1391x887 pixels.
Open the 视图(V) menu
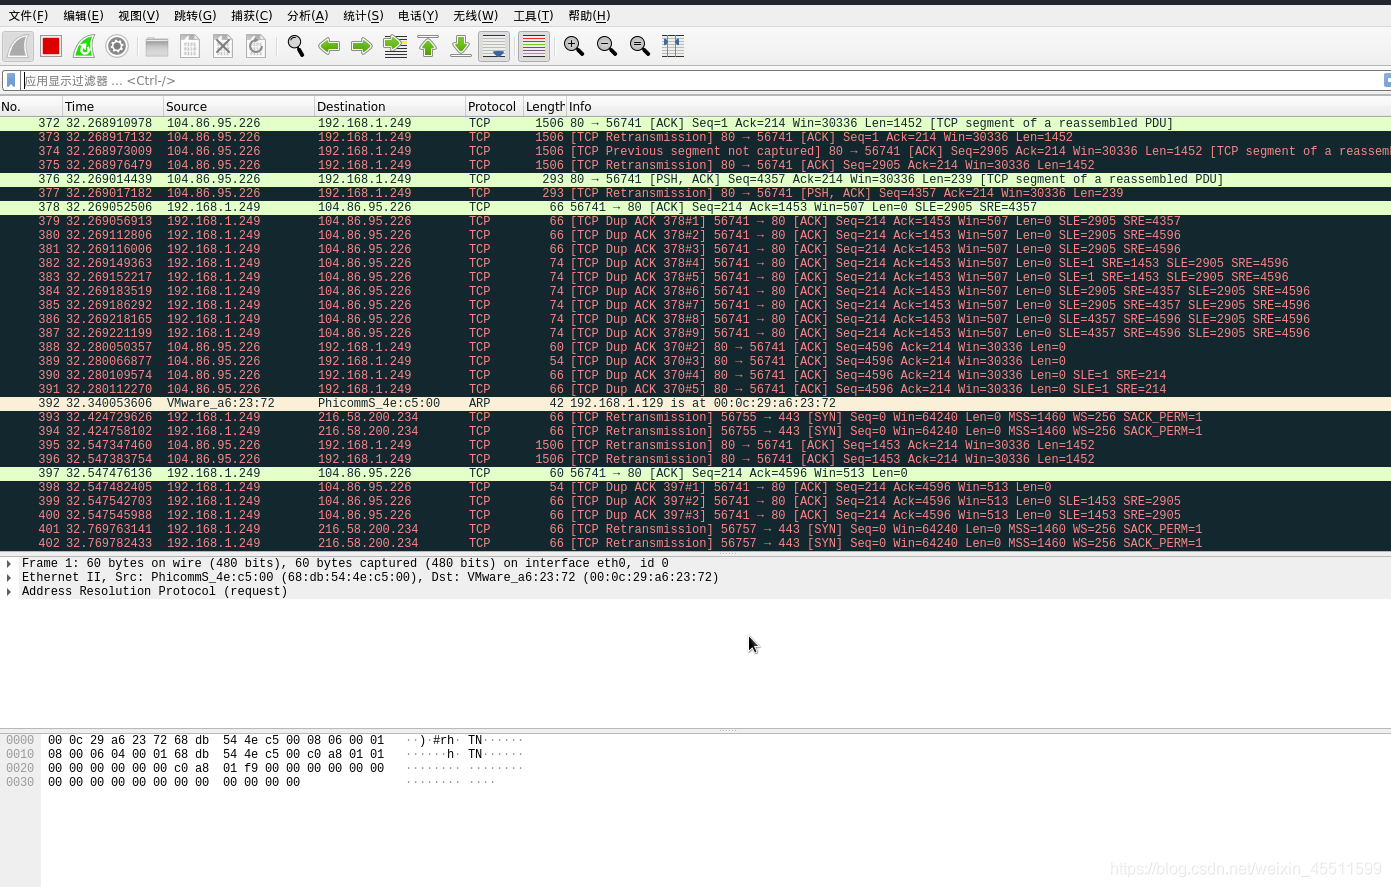(138, 15)
